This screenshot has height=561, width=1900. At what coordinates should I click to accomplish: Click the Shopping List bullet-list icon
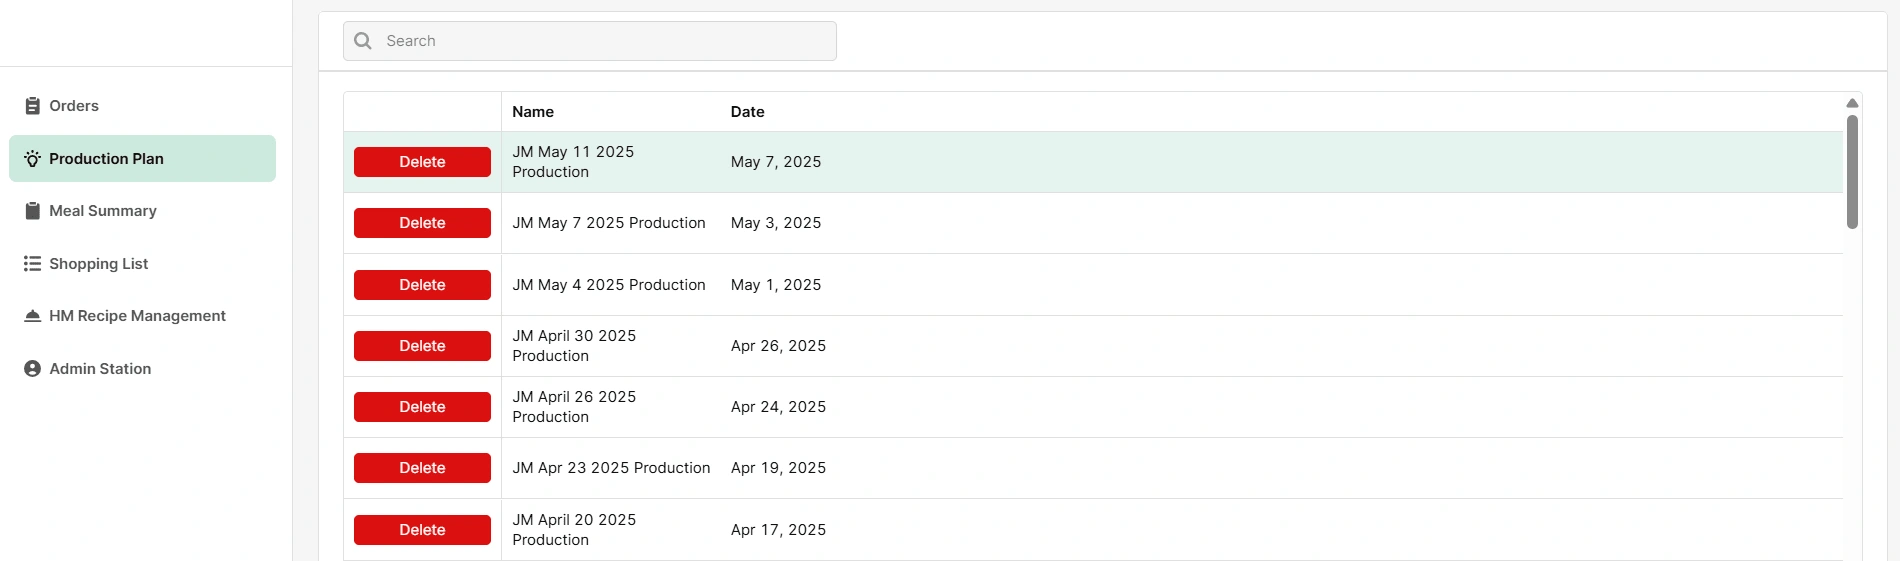click(33, 264)
